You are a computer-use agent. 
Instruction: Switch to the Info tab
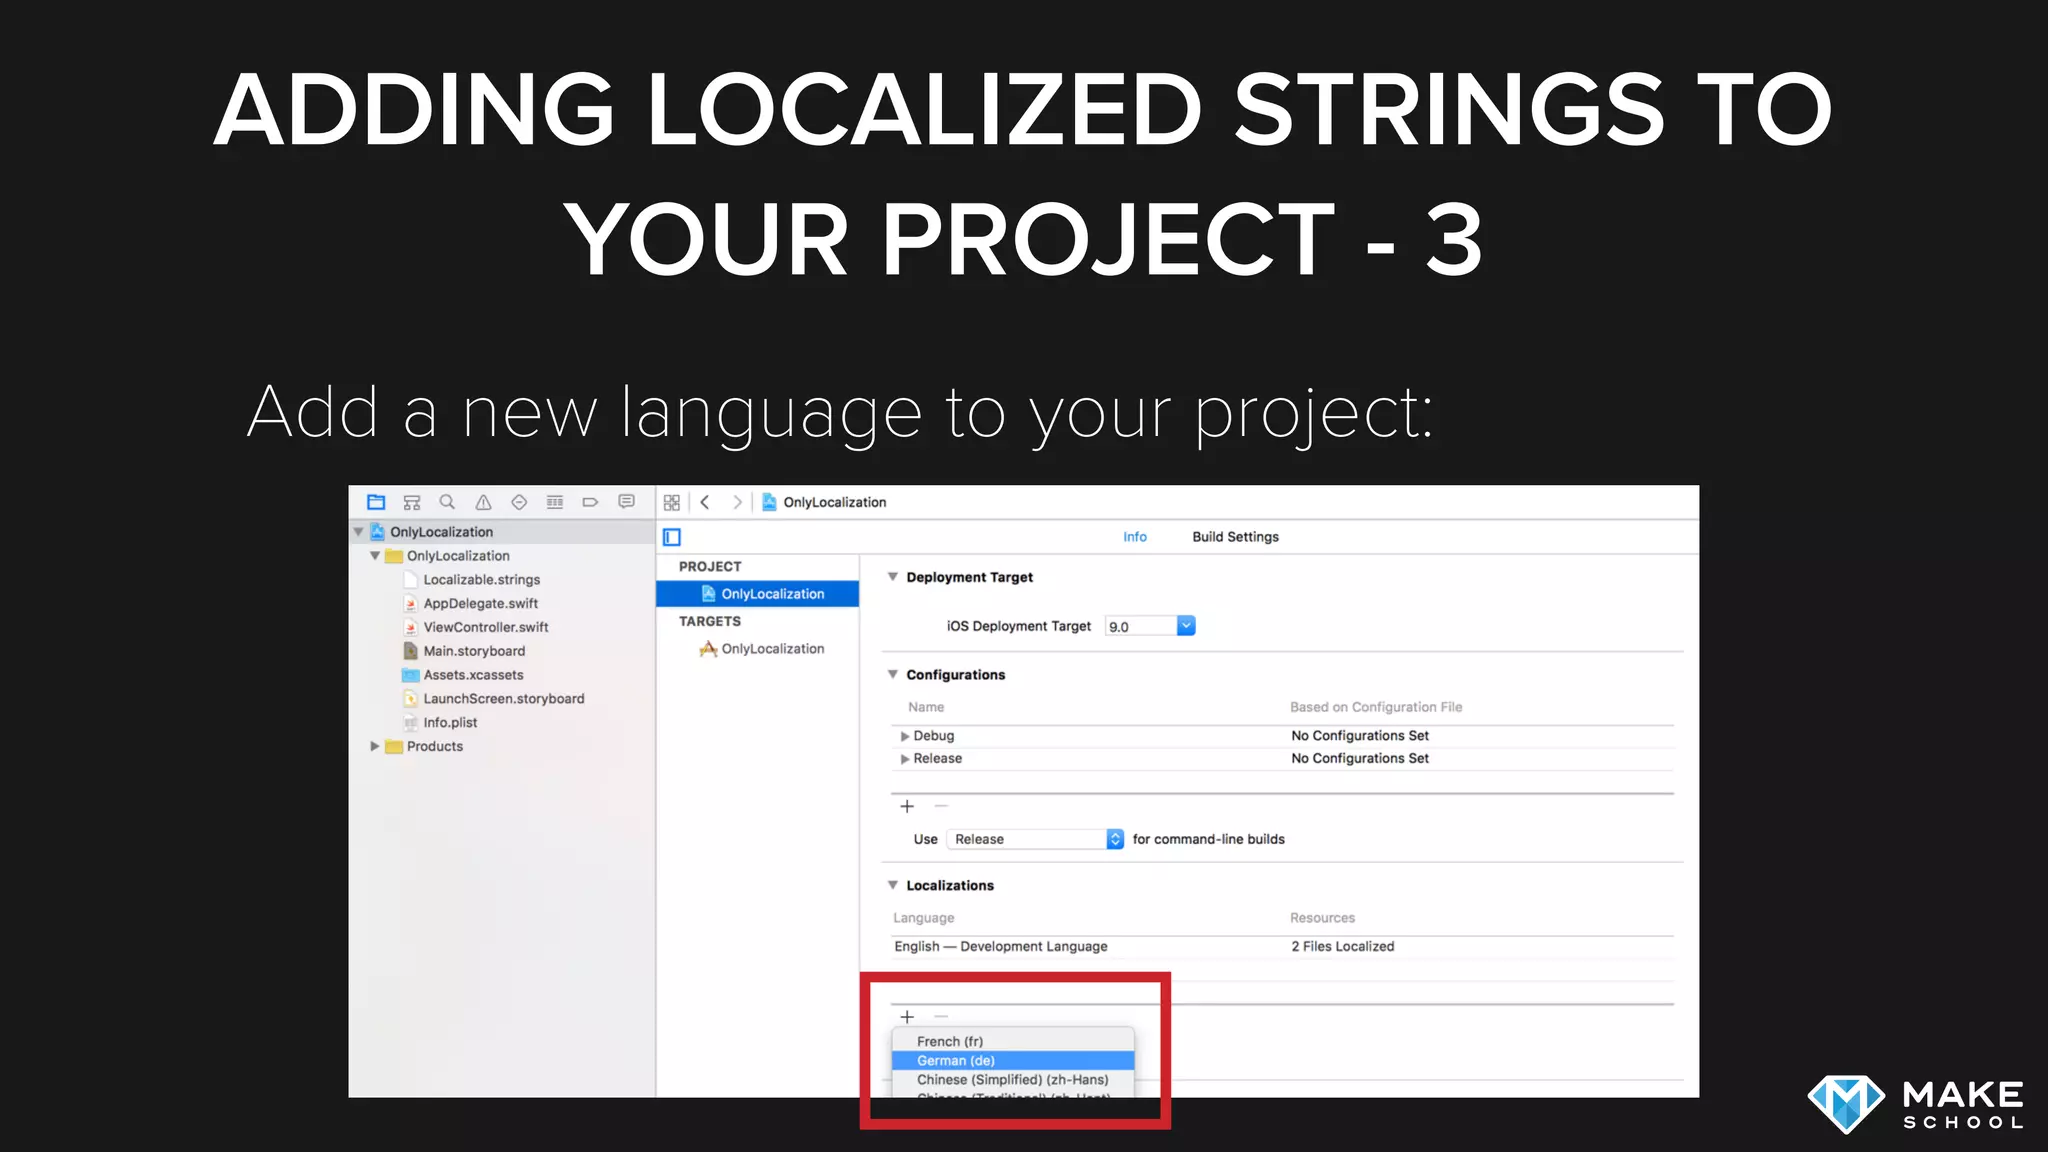coord(1135,537)
